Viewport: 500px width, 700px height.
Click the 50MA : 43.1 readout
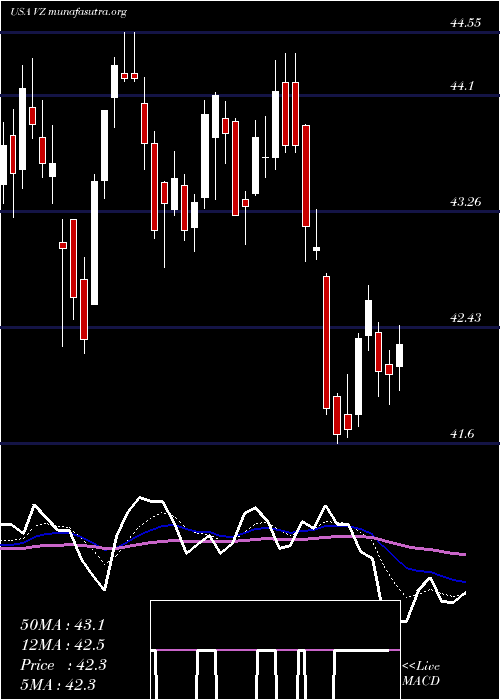coord(62,625)
